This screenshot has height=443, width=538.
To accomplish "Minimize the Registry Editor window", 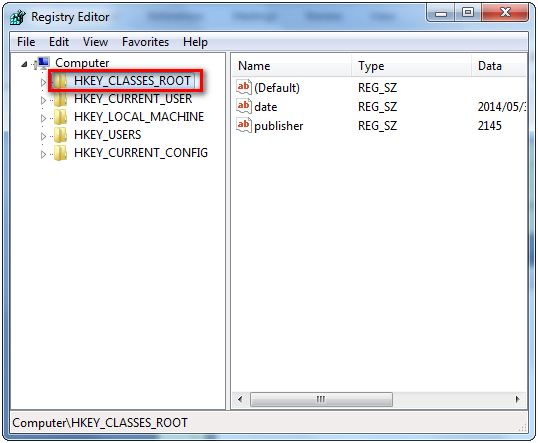I will point(441,13).
